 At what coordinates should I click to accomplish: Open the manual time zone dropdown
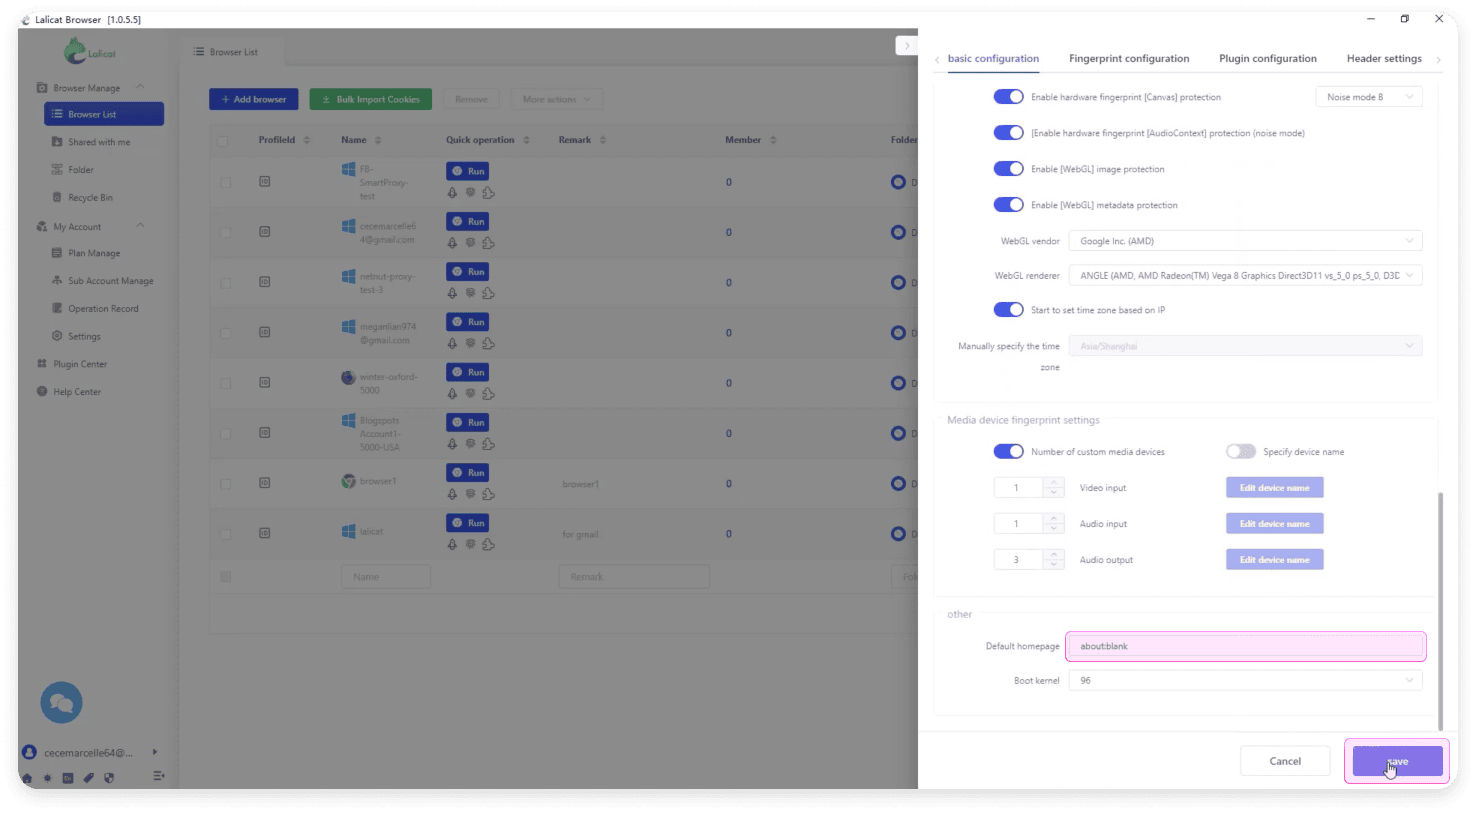click(1245, 346)
